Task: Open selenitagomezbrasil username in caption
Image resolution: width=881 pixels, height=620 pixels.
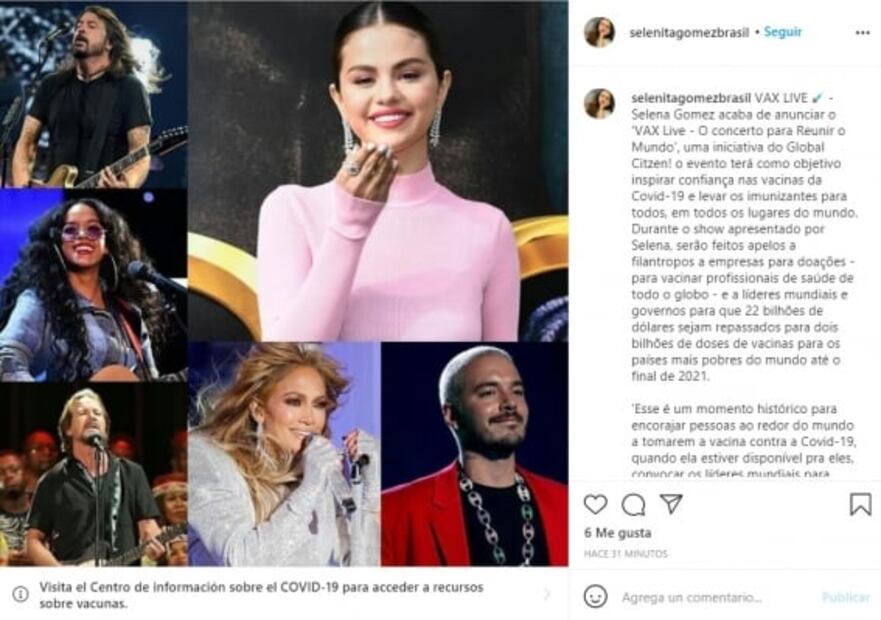Action: click(x=691, y=98)
